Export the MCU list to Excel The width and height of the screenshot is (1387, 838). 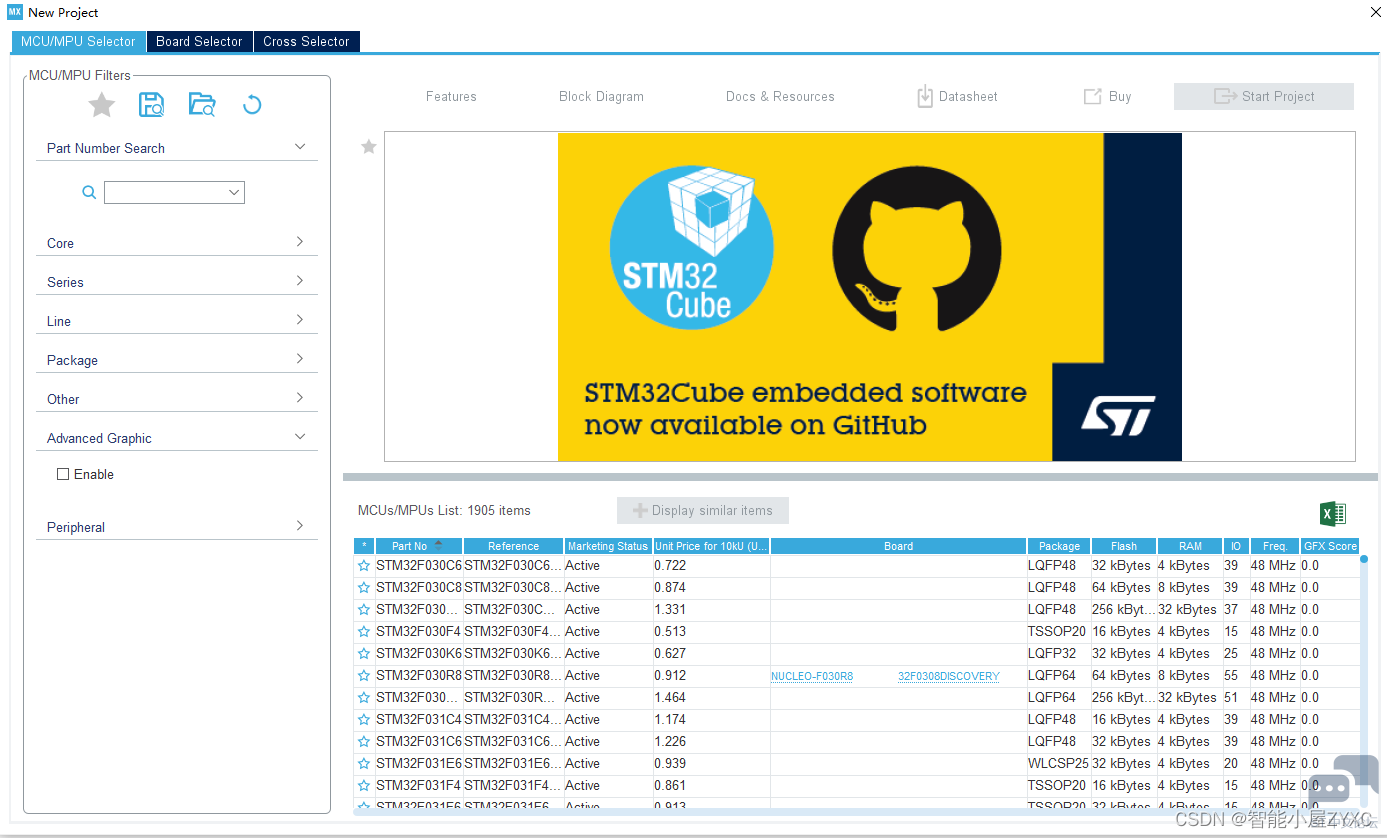(x=1333, y=514)
